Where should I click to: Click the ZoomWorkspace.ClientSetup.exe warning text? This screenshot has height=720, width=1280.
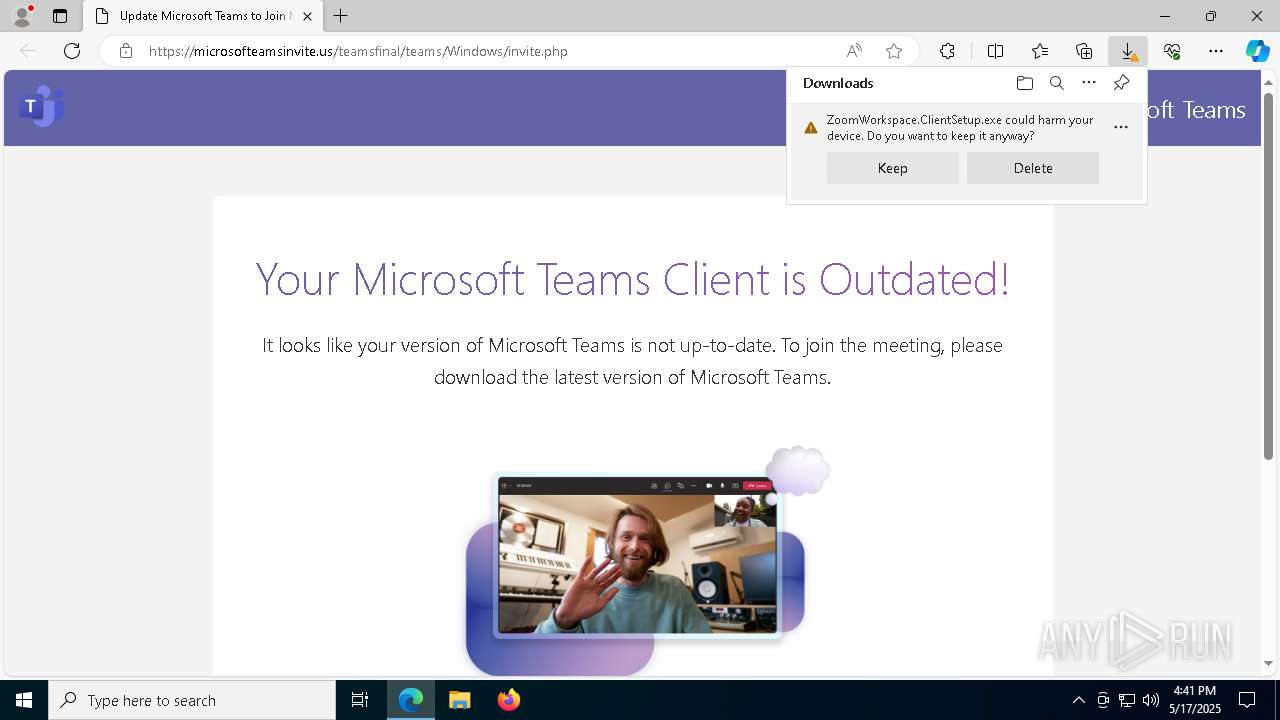tap(960, 127)
